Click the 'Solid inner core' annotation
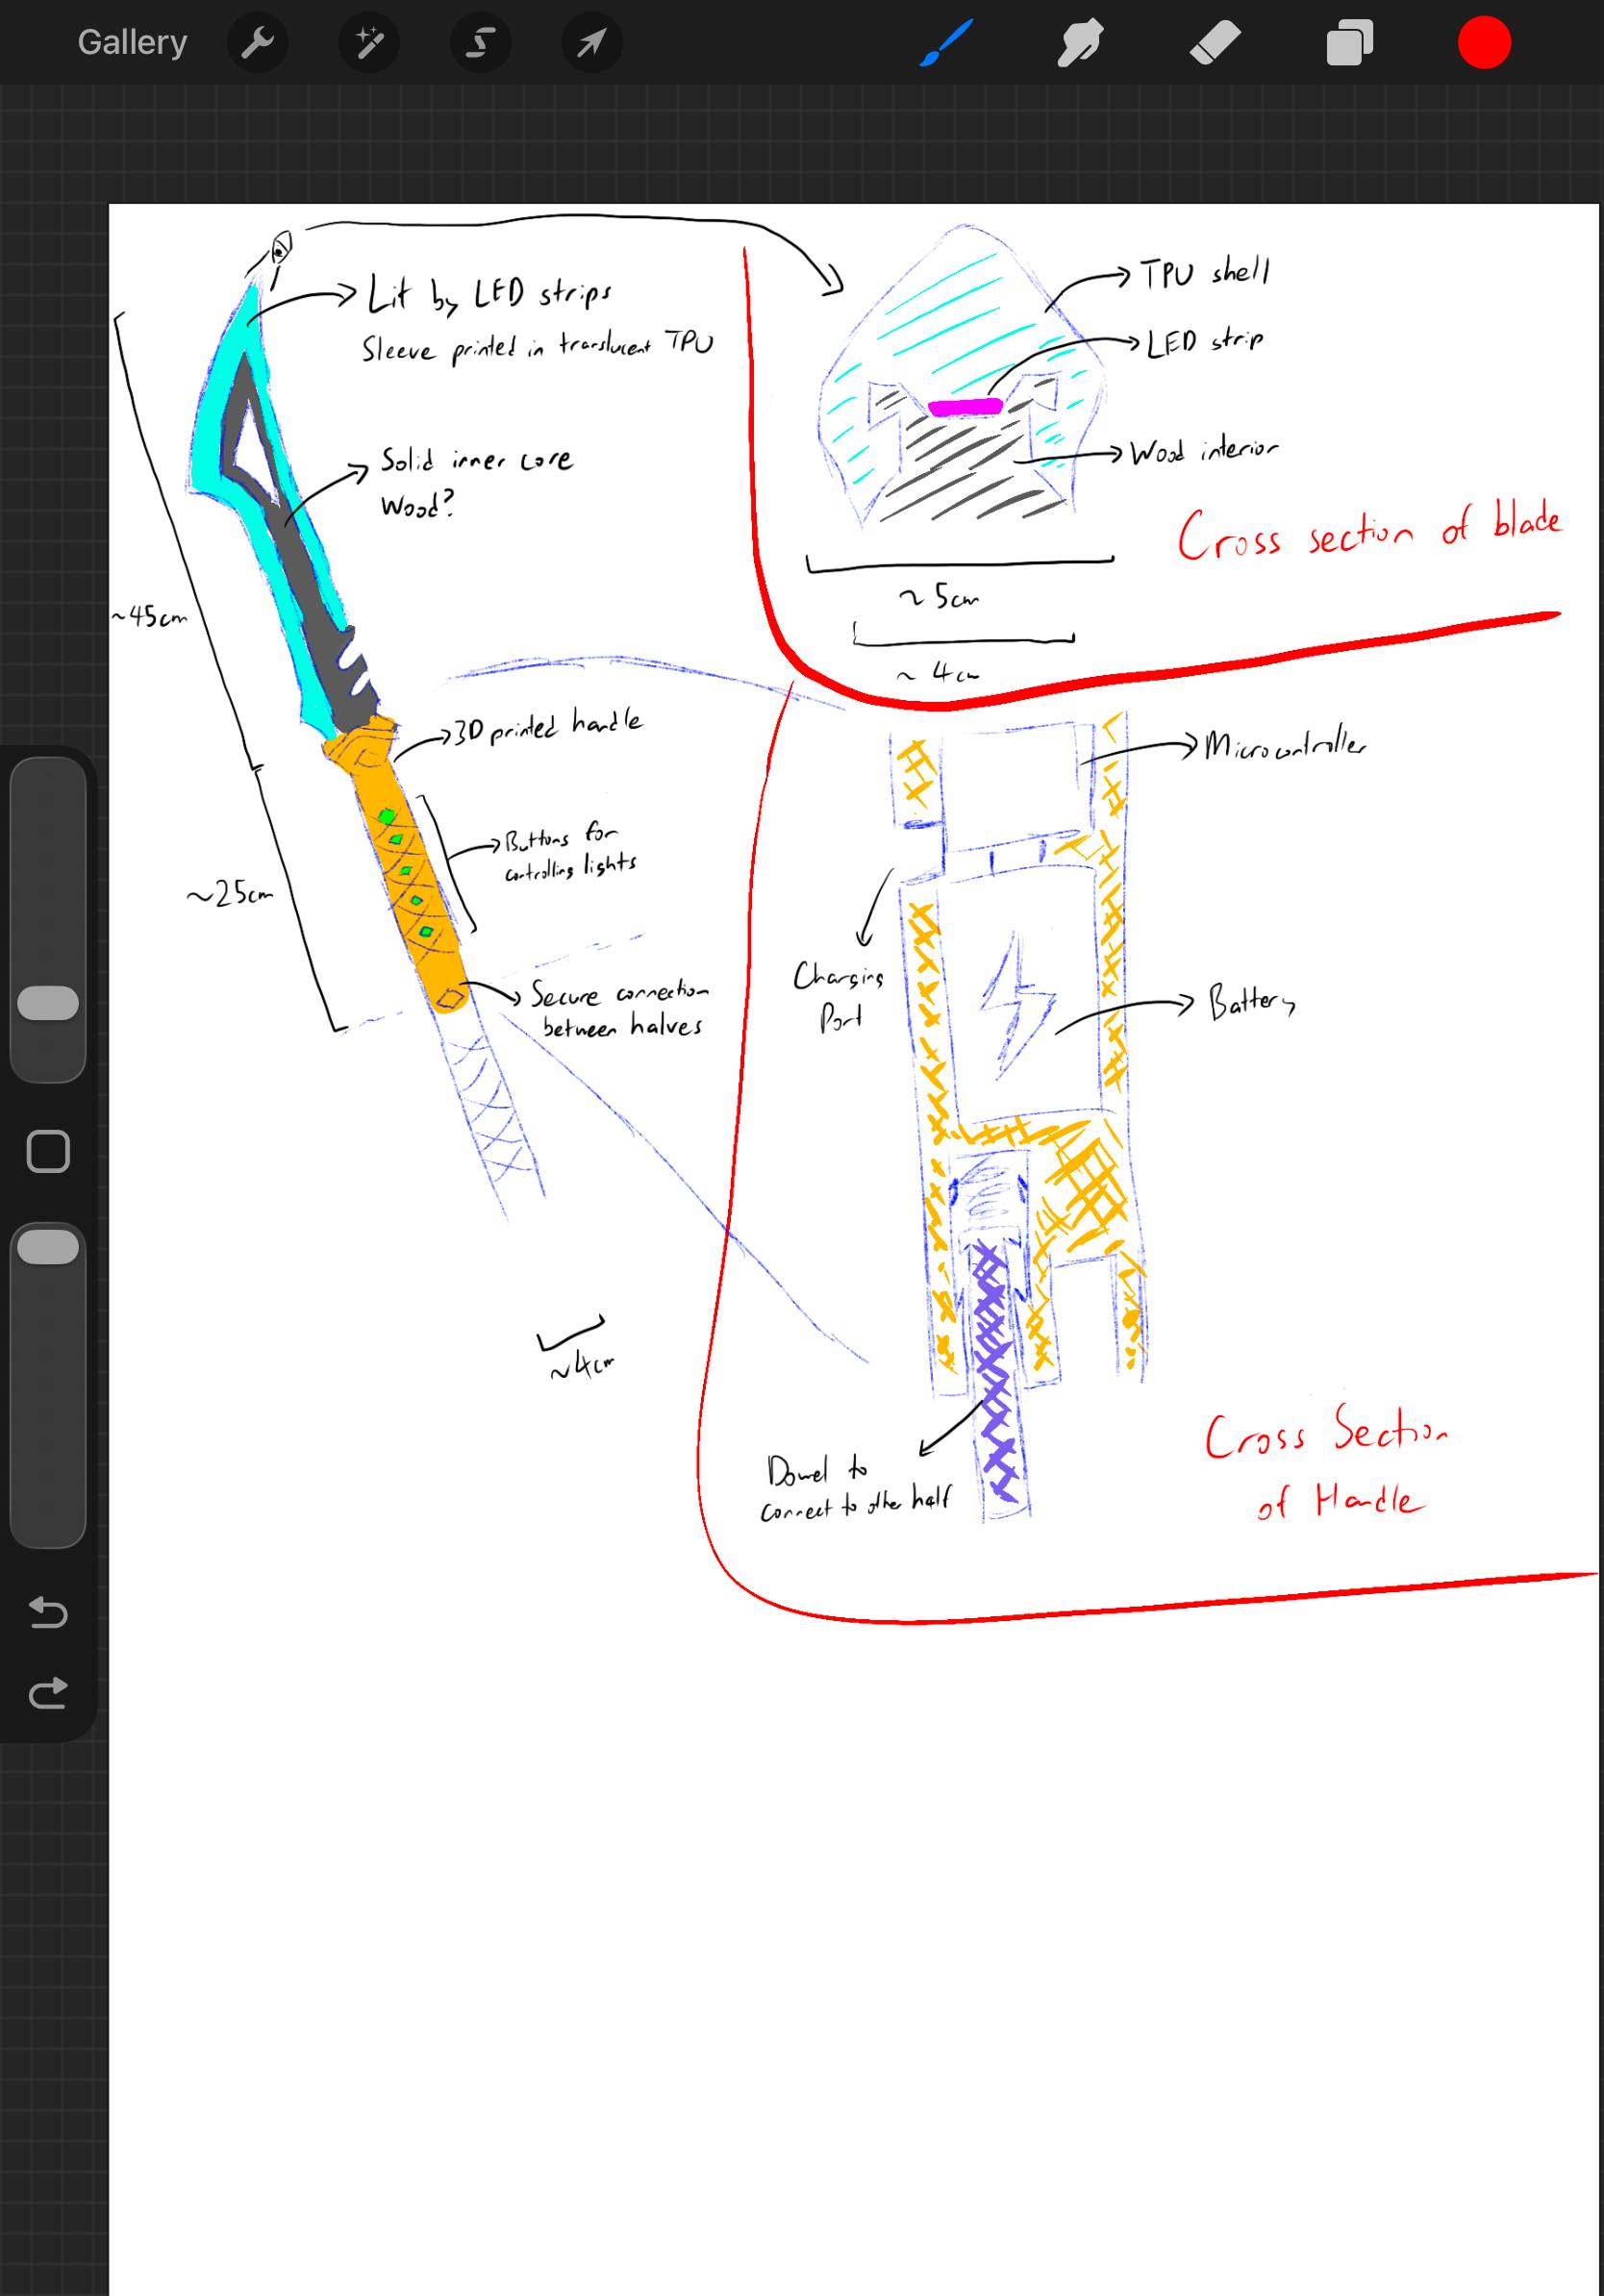Screen dimensions: 1604x2296 pos(476,460)
